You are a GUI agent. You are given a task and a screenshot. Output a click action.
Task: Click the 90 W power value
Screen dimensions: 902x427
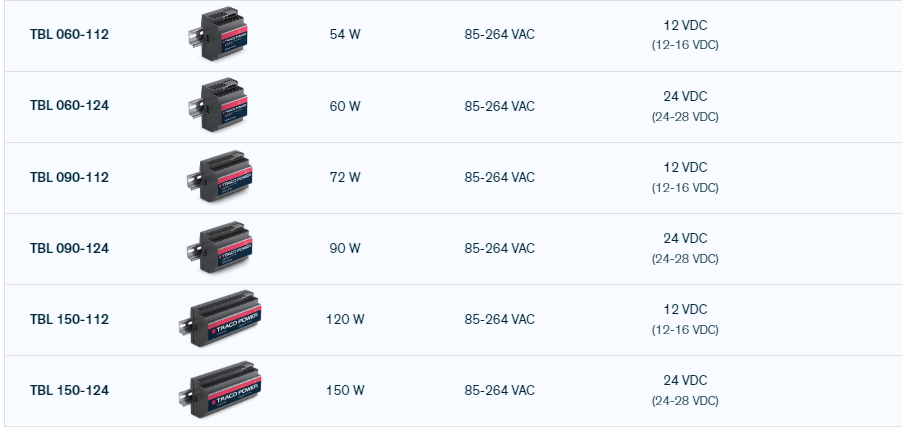(344, 248)
